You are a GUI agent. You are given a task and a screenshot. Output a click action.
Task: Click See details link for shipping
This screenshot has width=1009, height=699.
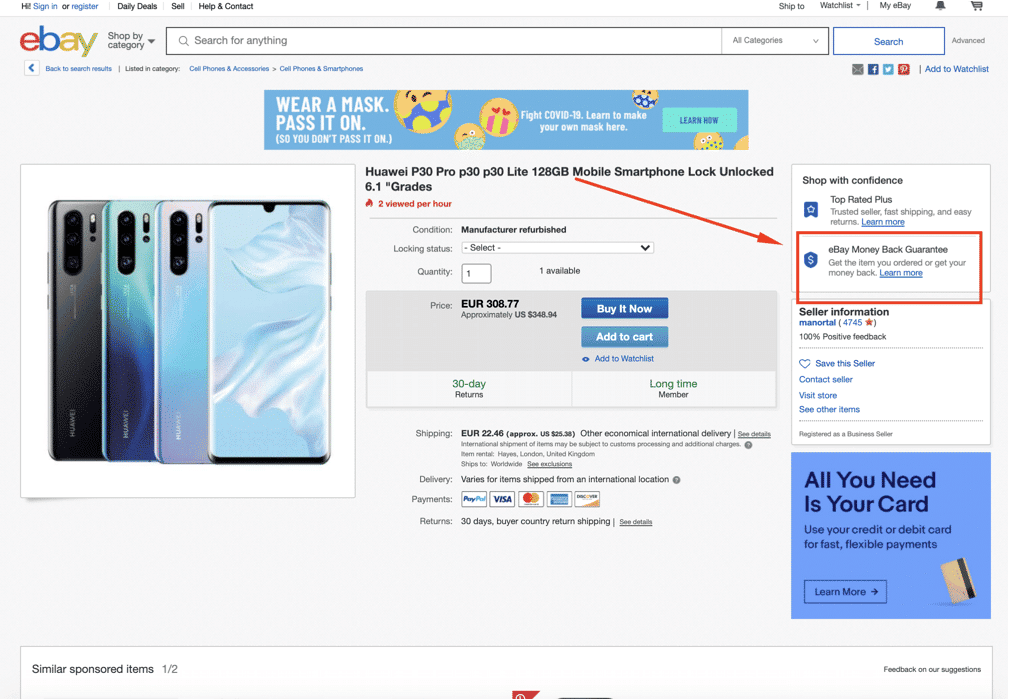tap(754, 434)
